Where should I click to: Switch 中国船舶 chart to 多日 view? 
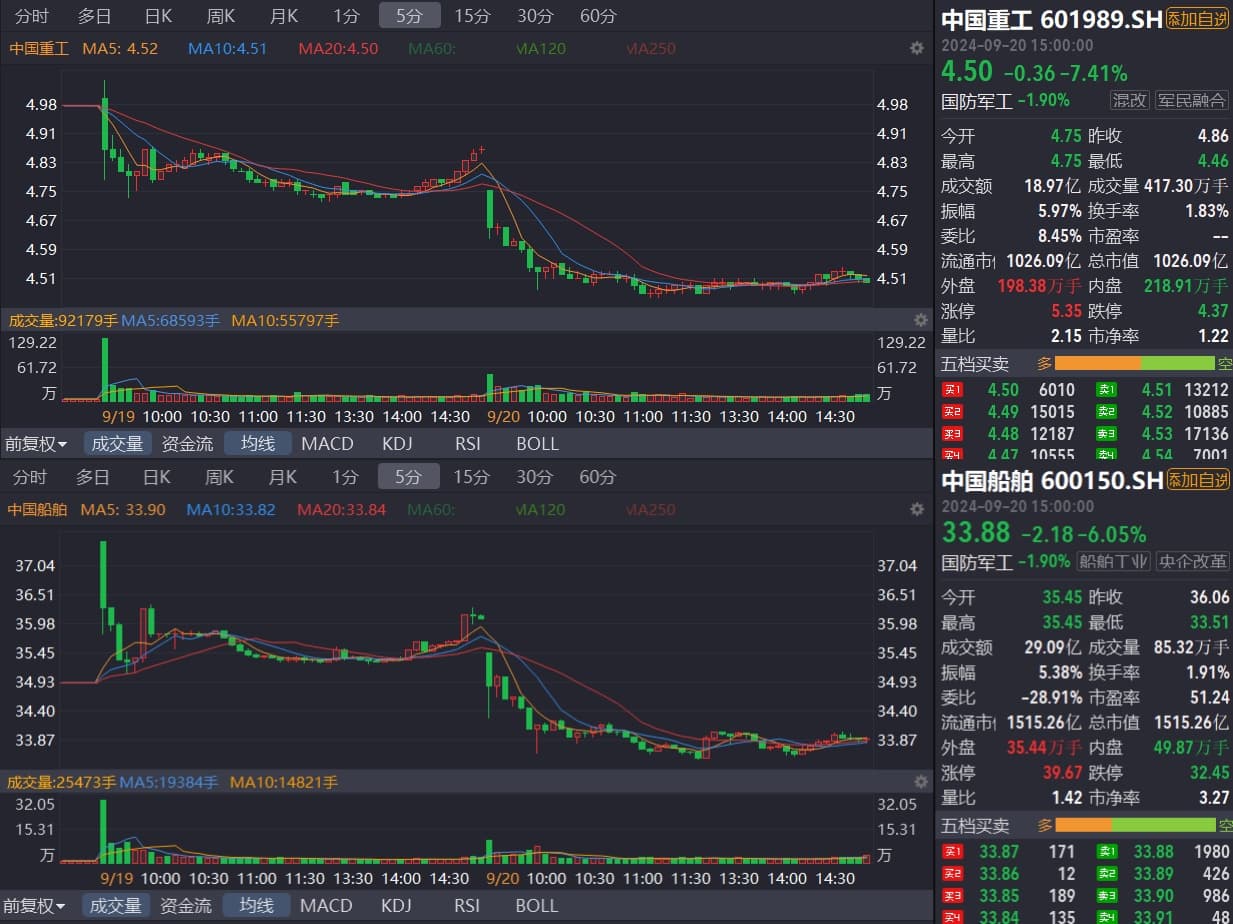[x=93, y=477]
